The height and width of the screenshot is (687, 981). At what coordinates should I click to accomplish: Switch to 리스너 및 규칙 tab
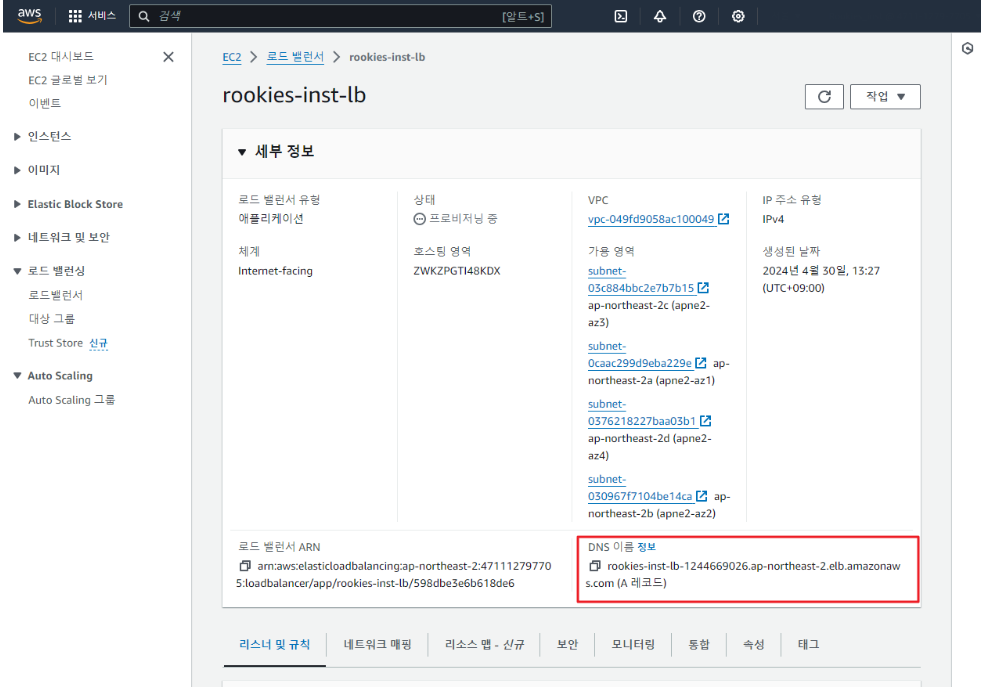click(x=275, y=644)
